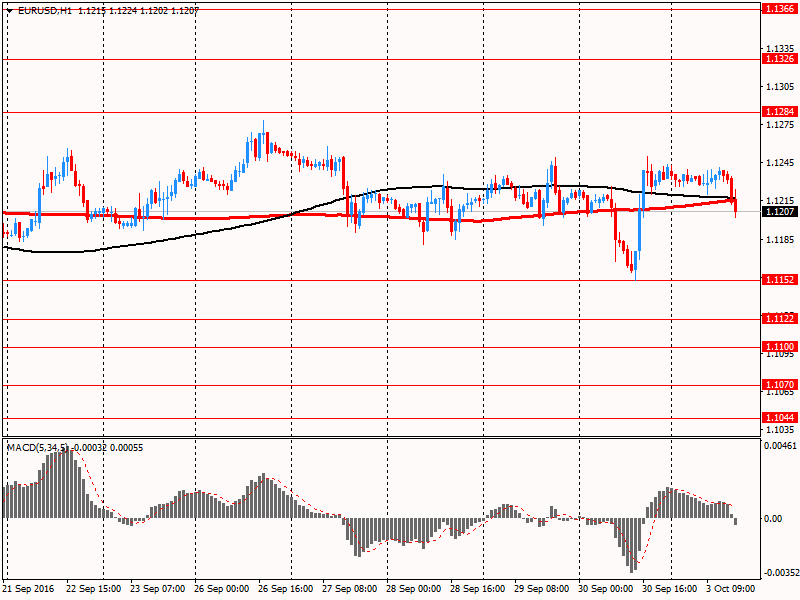Click the 26 Sep 00:00 time label
Screen dimensions: 800x600
tap(222, 589)
